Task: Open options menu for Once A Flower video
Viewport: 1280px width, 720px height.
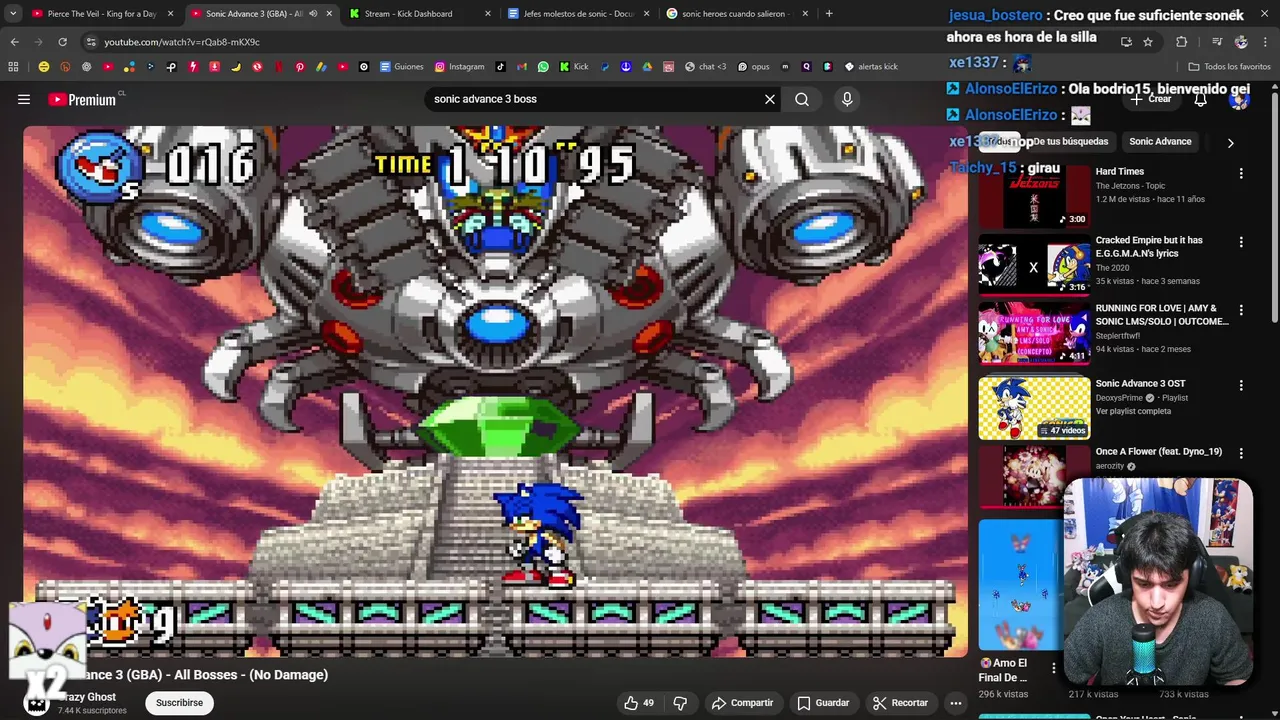Action: 1241,453
